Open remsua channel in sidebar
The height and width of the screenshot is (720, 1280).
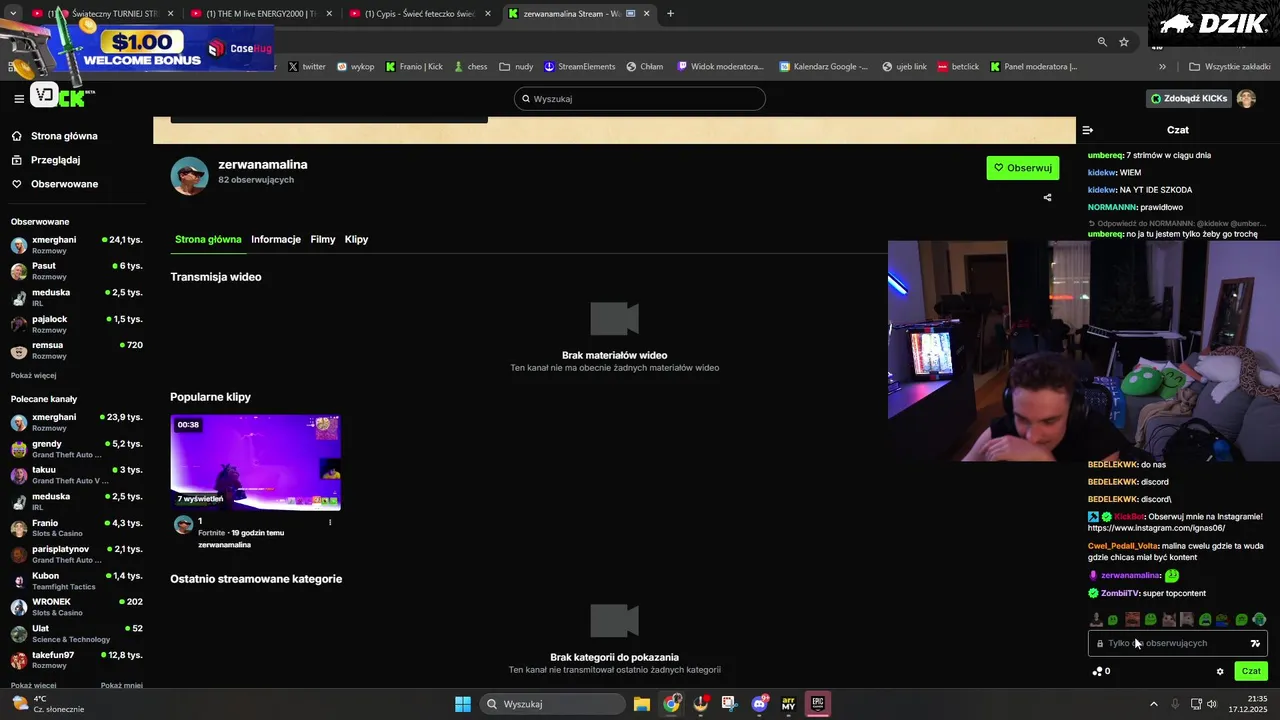tap(77, 350)
